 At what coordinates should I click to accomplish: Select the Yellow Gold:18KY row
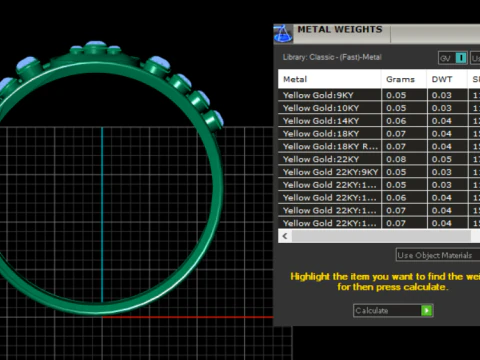pyautogui.click(x=379, y=134)
